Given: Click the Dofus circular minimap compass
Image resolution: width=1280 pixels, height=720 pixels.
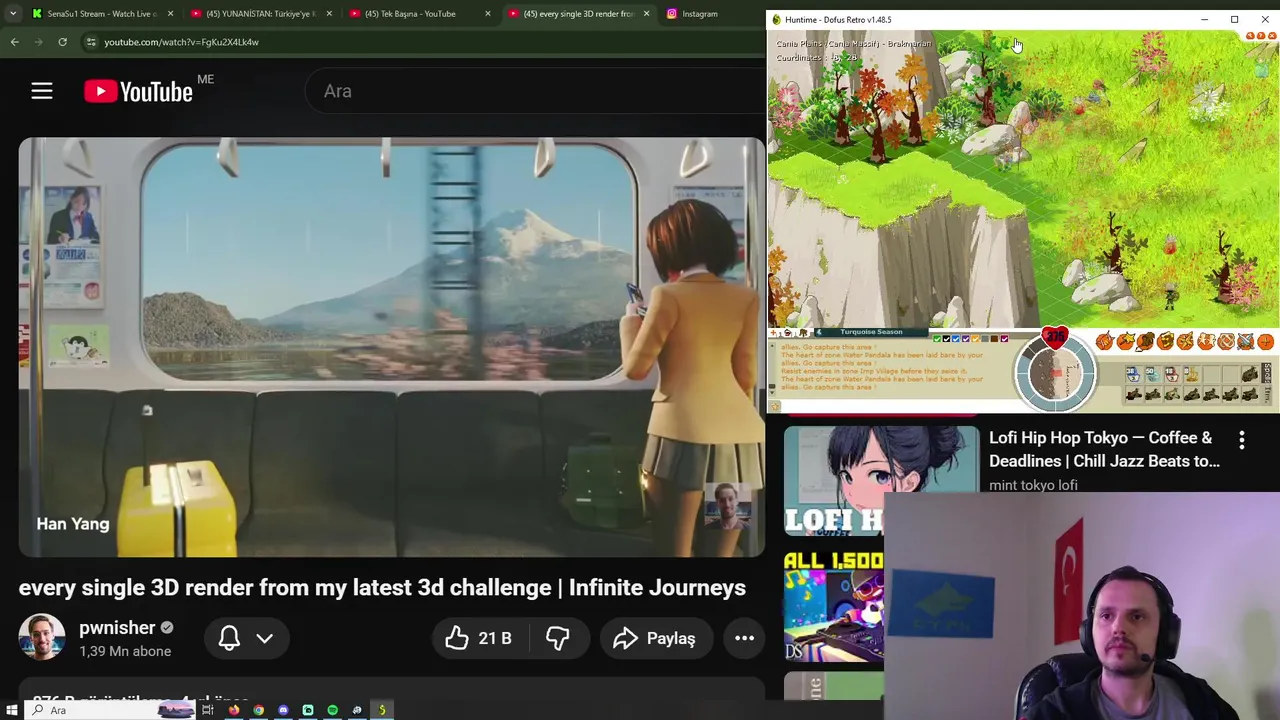Looking at the screenshot, I should 1055,372.
